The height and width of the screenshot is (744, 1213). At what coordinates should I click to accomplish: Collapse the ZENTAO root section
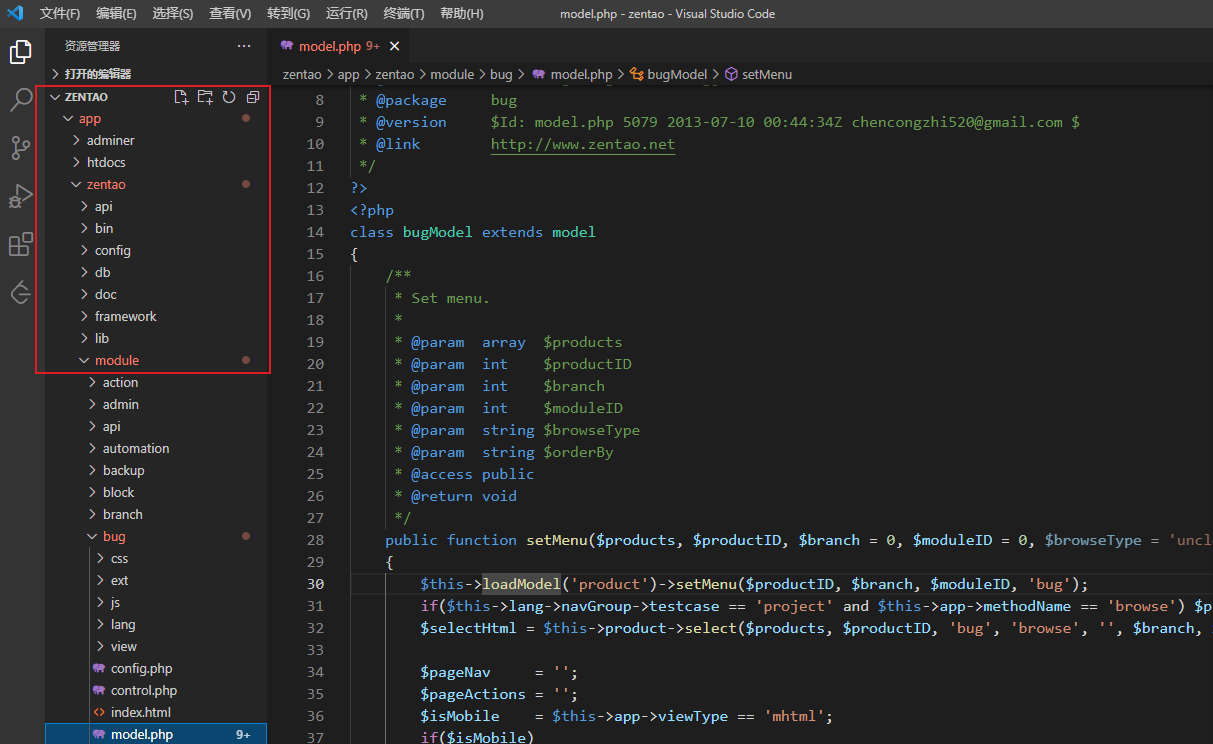tap(86, 97)
